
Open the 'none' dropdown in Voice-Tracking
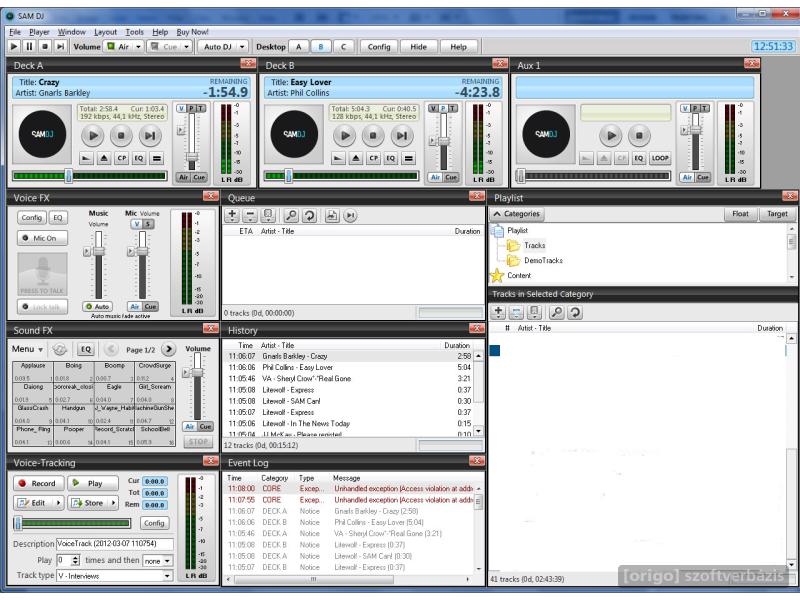click(167, 560)
